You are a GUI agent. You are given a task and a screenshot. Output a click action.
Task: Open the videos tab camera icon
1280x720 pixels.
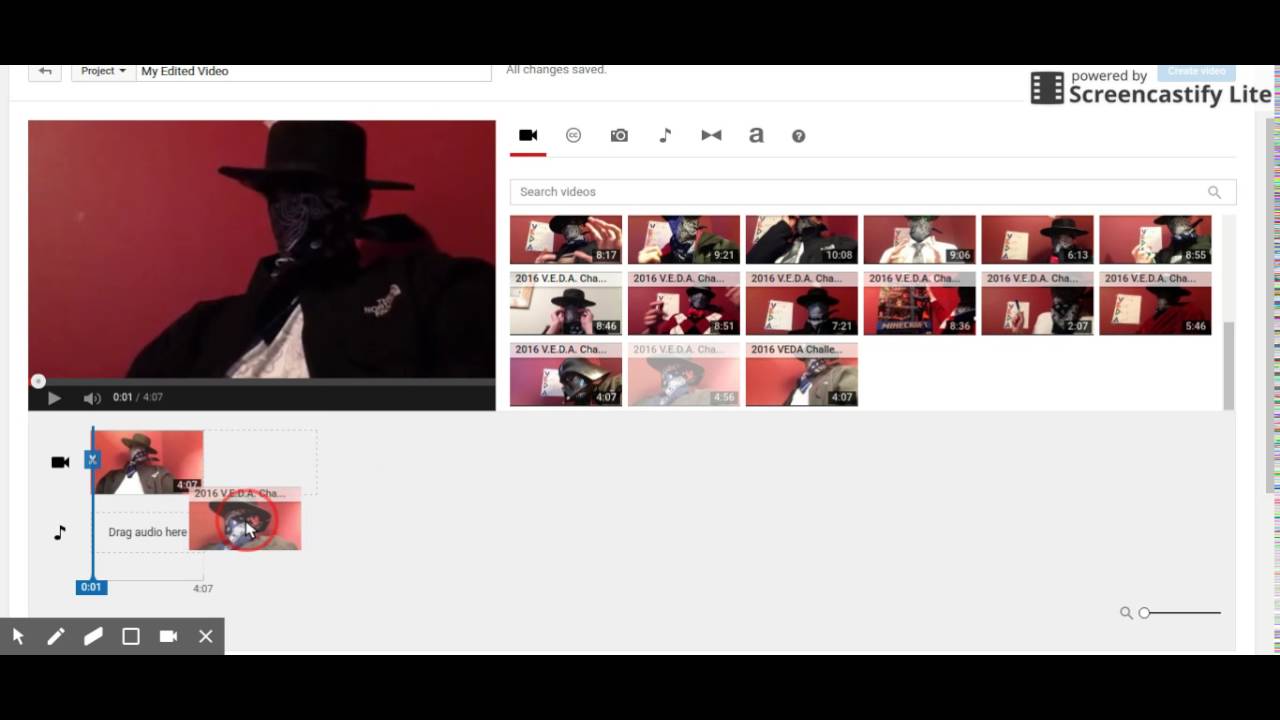click(528, 135)
